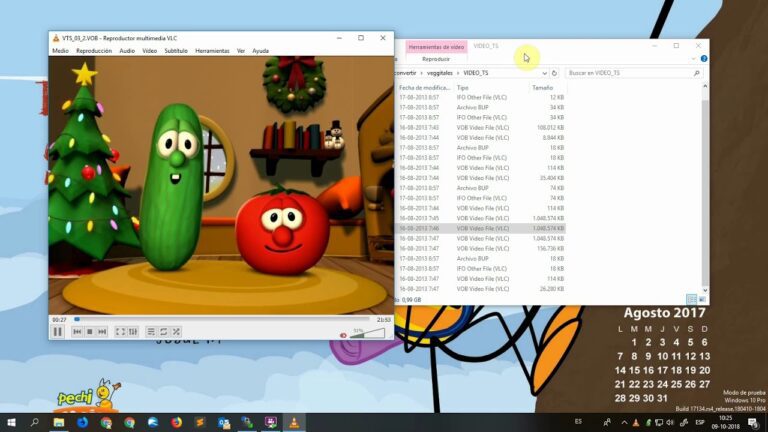
Task: Open VLC extended settings panel
Action: pos(133,332)
